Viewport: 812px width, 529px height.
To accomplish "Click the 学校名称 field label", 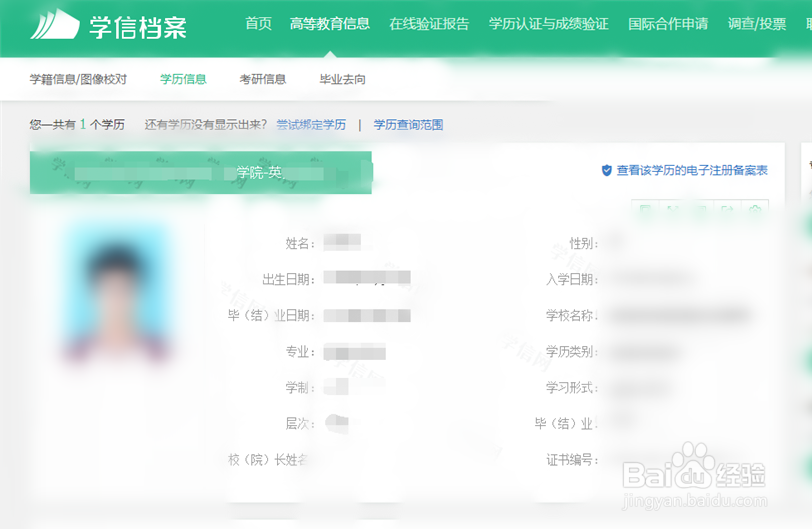I will click(x=572, y=315).
